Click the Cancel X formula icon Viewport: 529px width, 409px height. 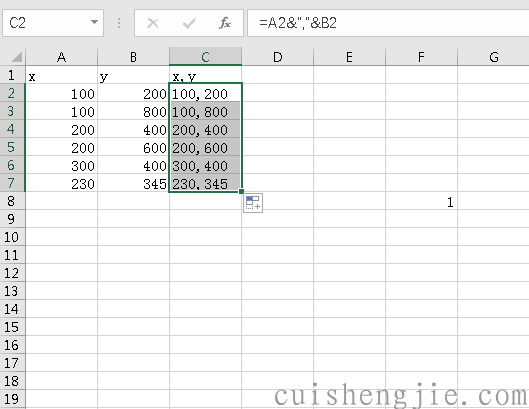pos(153,23)
